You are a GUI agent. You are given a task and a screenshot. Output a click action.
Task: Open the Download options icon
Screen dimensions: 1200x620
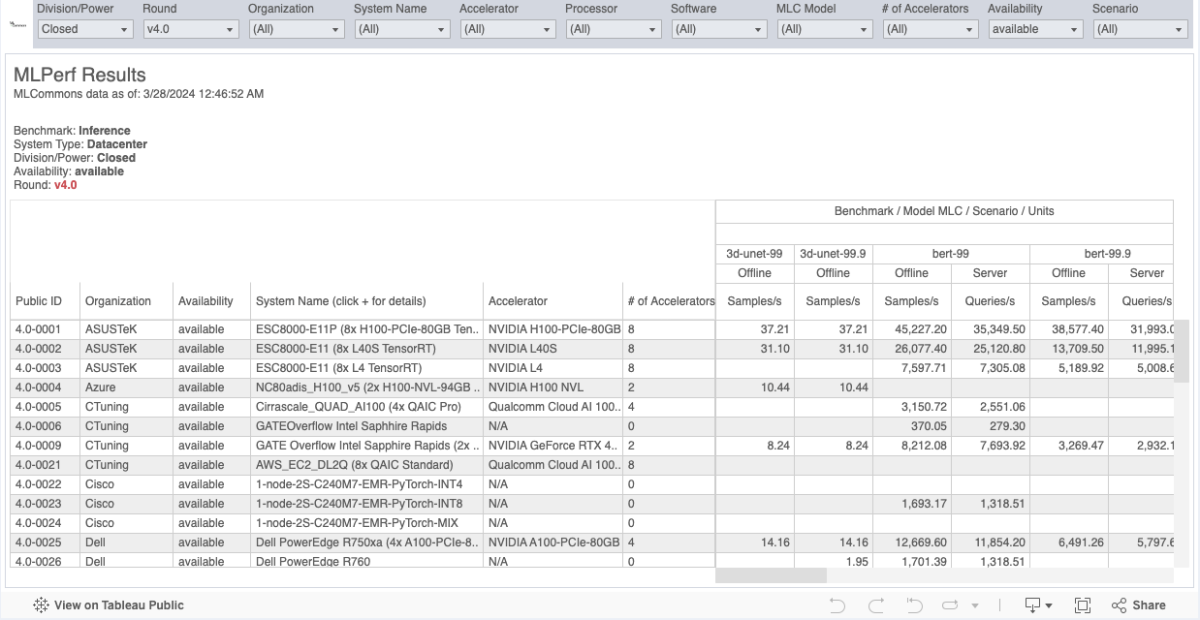click(x=1038, y=605)
